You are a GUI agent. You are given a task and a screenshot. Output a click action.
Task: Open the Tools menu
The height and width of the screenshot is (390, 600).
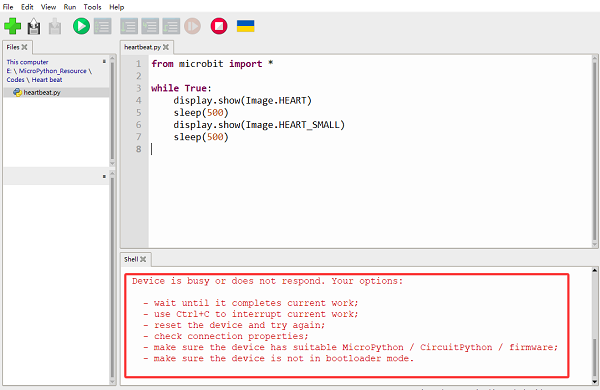point(92,7)
